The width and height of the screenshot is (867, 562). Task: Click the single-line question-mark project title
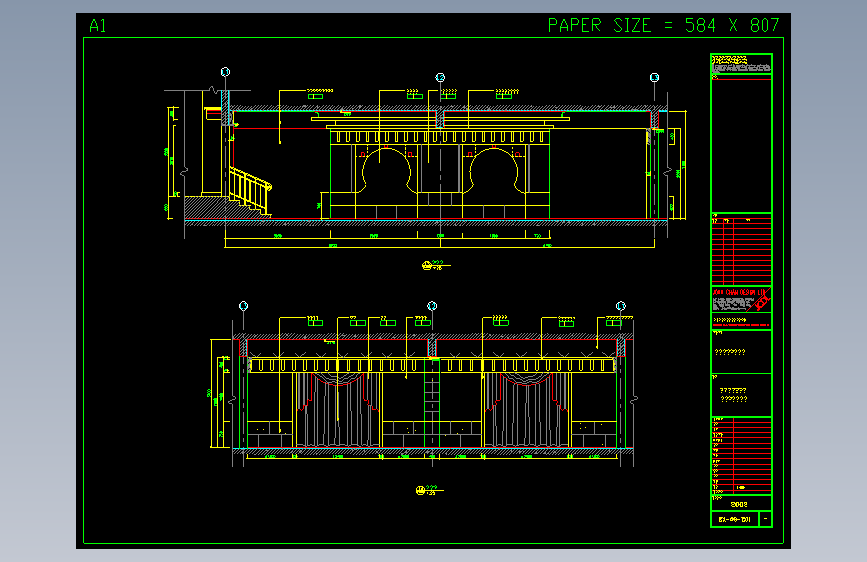tap(730, 352)
